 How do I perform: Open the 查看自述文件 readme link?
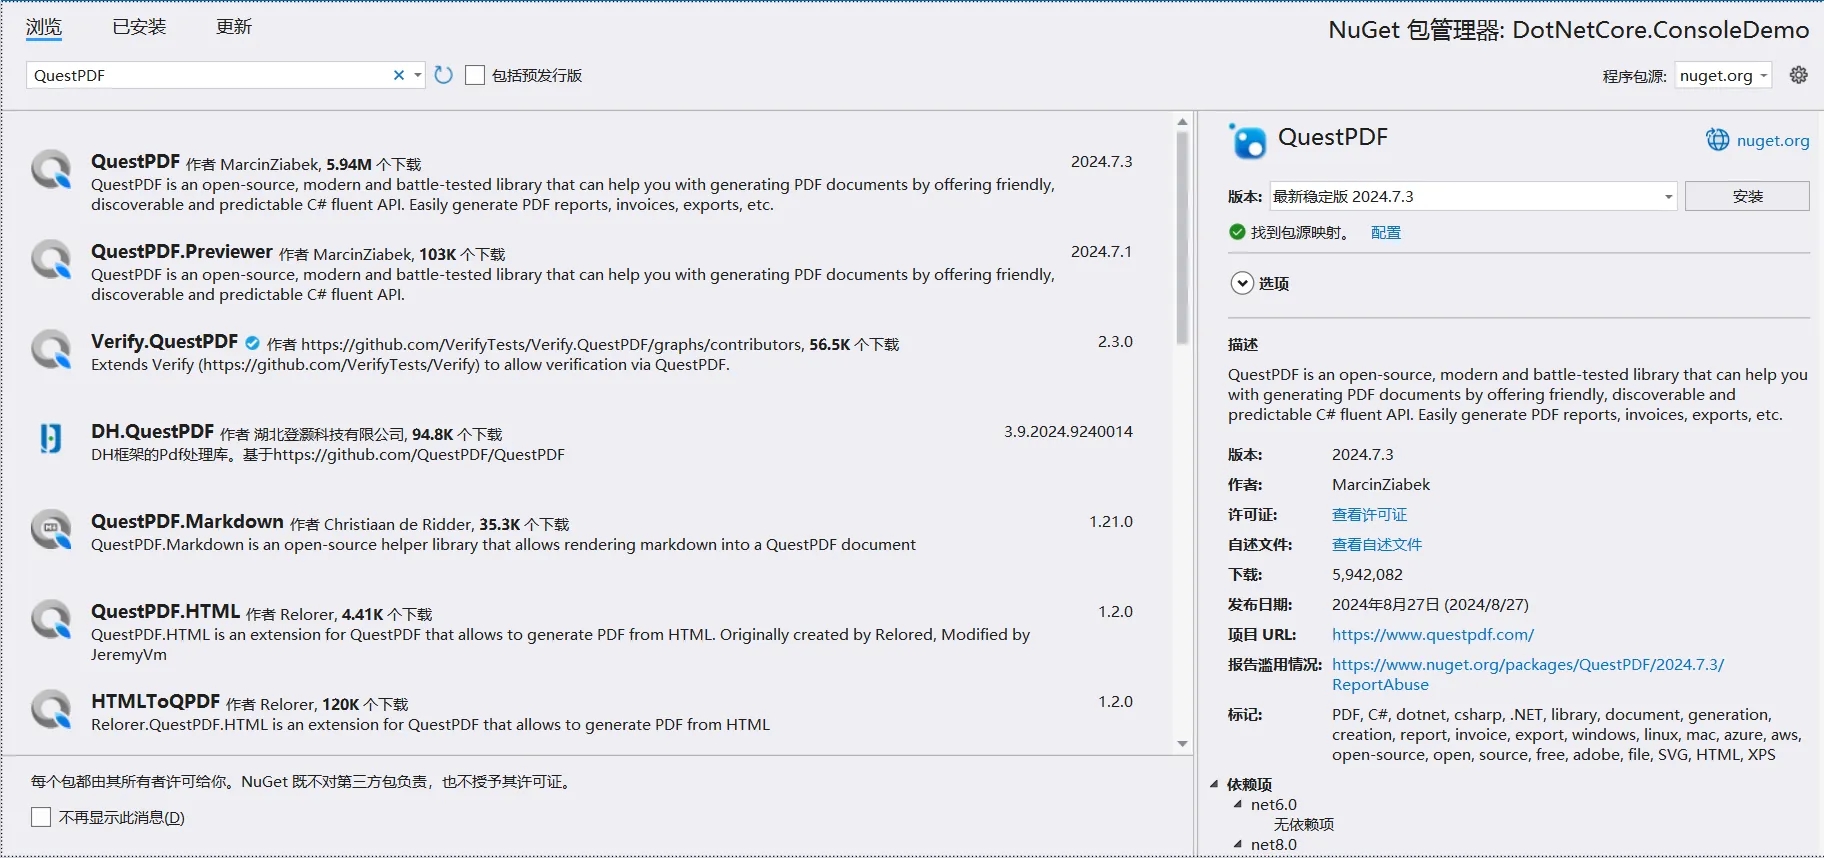click(x=1377, y=544)
